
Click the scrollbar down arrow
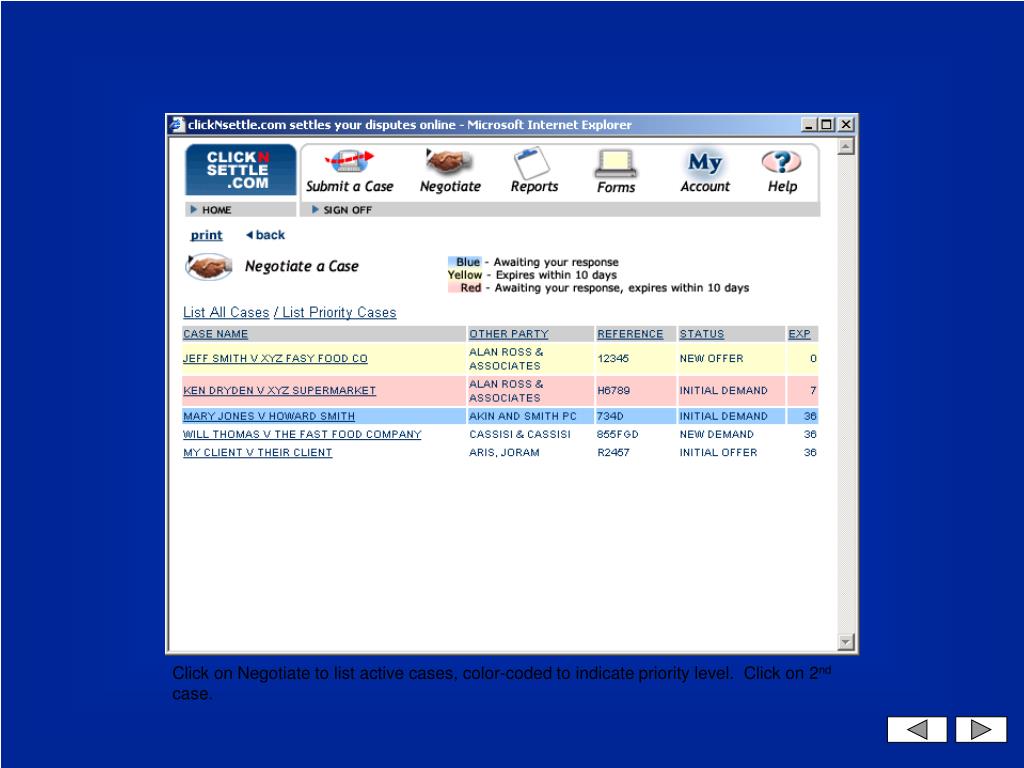[x=846, y=642]
